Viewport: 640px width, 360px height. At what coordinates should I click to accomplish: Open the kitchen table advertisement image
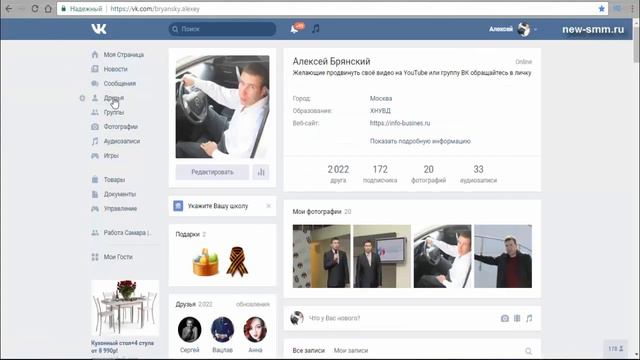pyautogui.click(x=125, y=308)
